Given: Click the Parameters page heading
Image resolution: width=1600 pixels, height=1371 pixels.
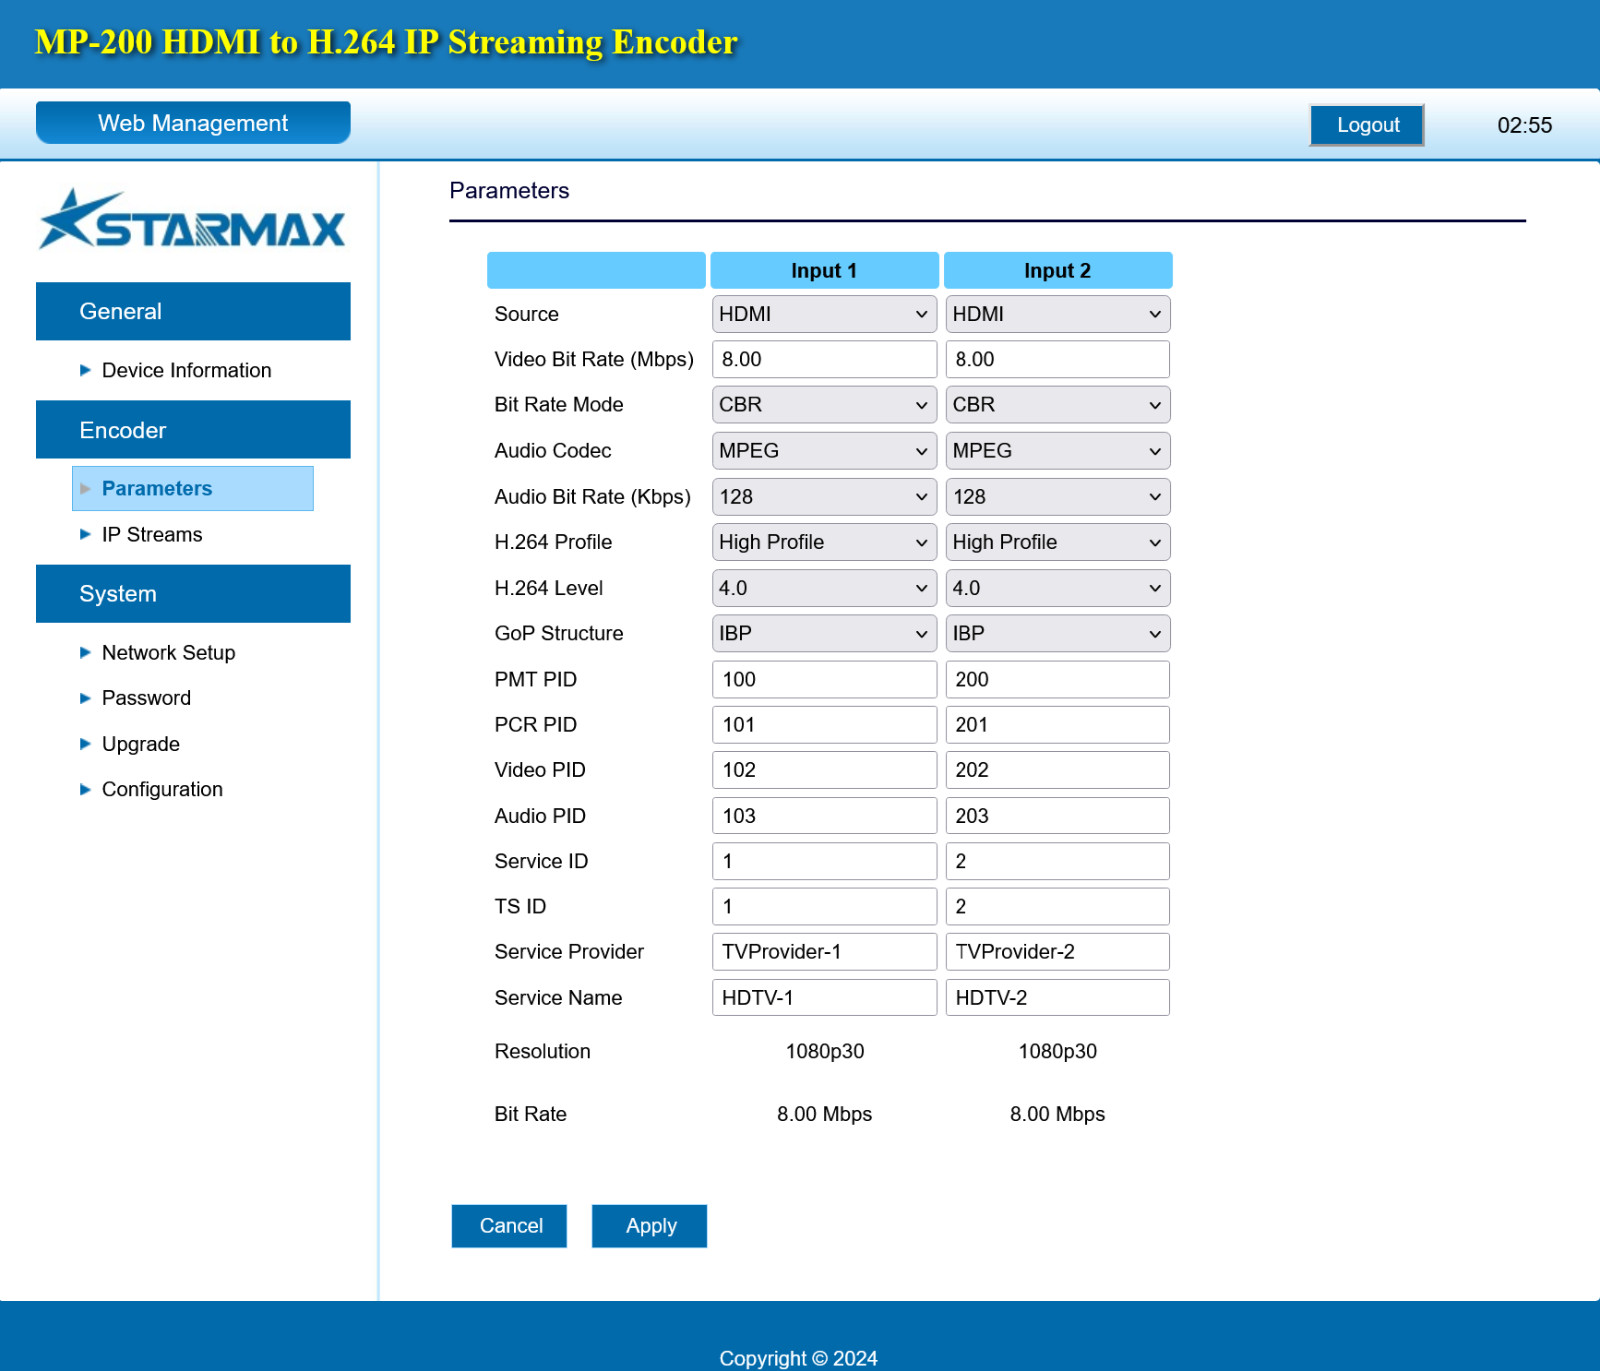Looking at the screenshot, I should [509, 191].
